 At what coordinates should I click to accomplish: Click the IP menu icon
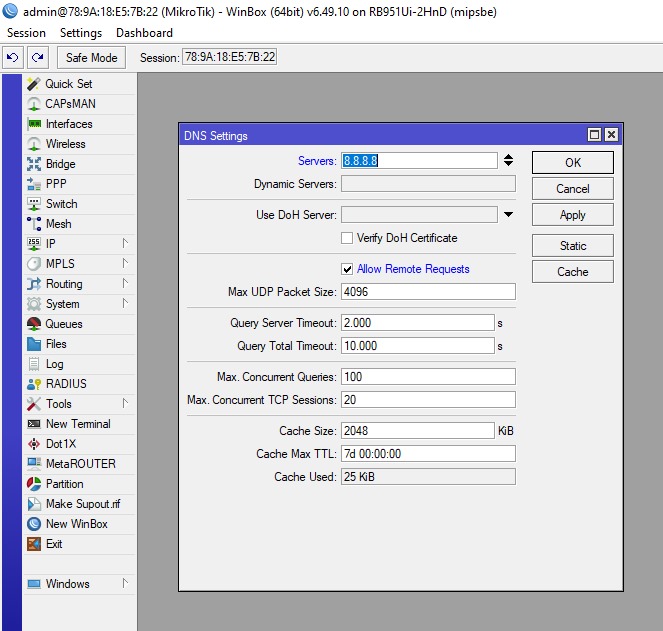[34, 244]
